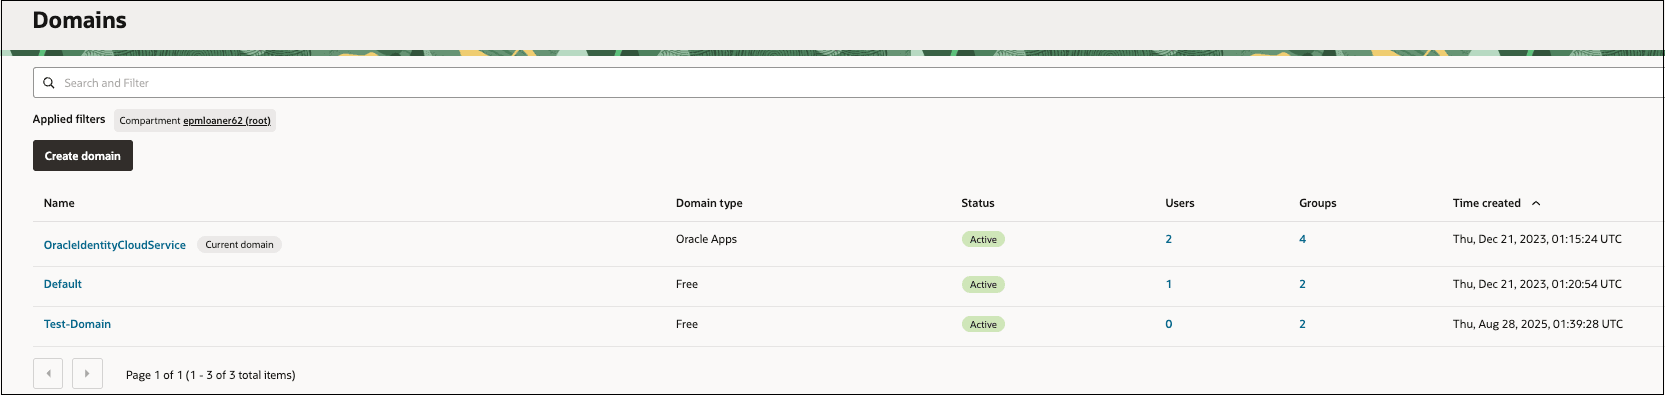Open the OracleIdentityCloudService domain
1665x395 pixels.
(115, 245)
